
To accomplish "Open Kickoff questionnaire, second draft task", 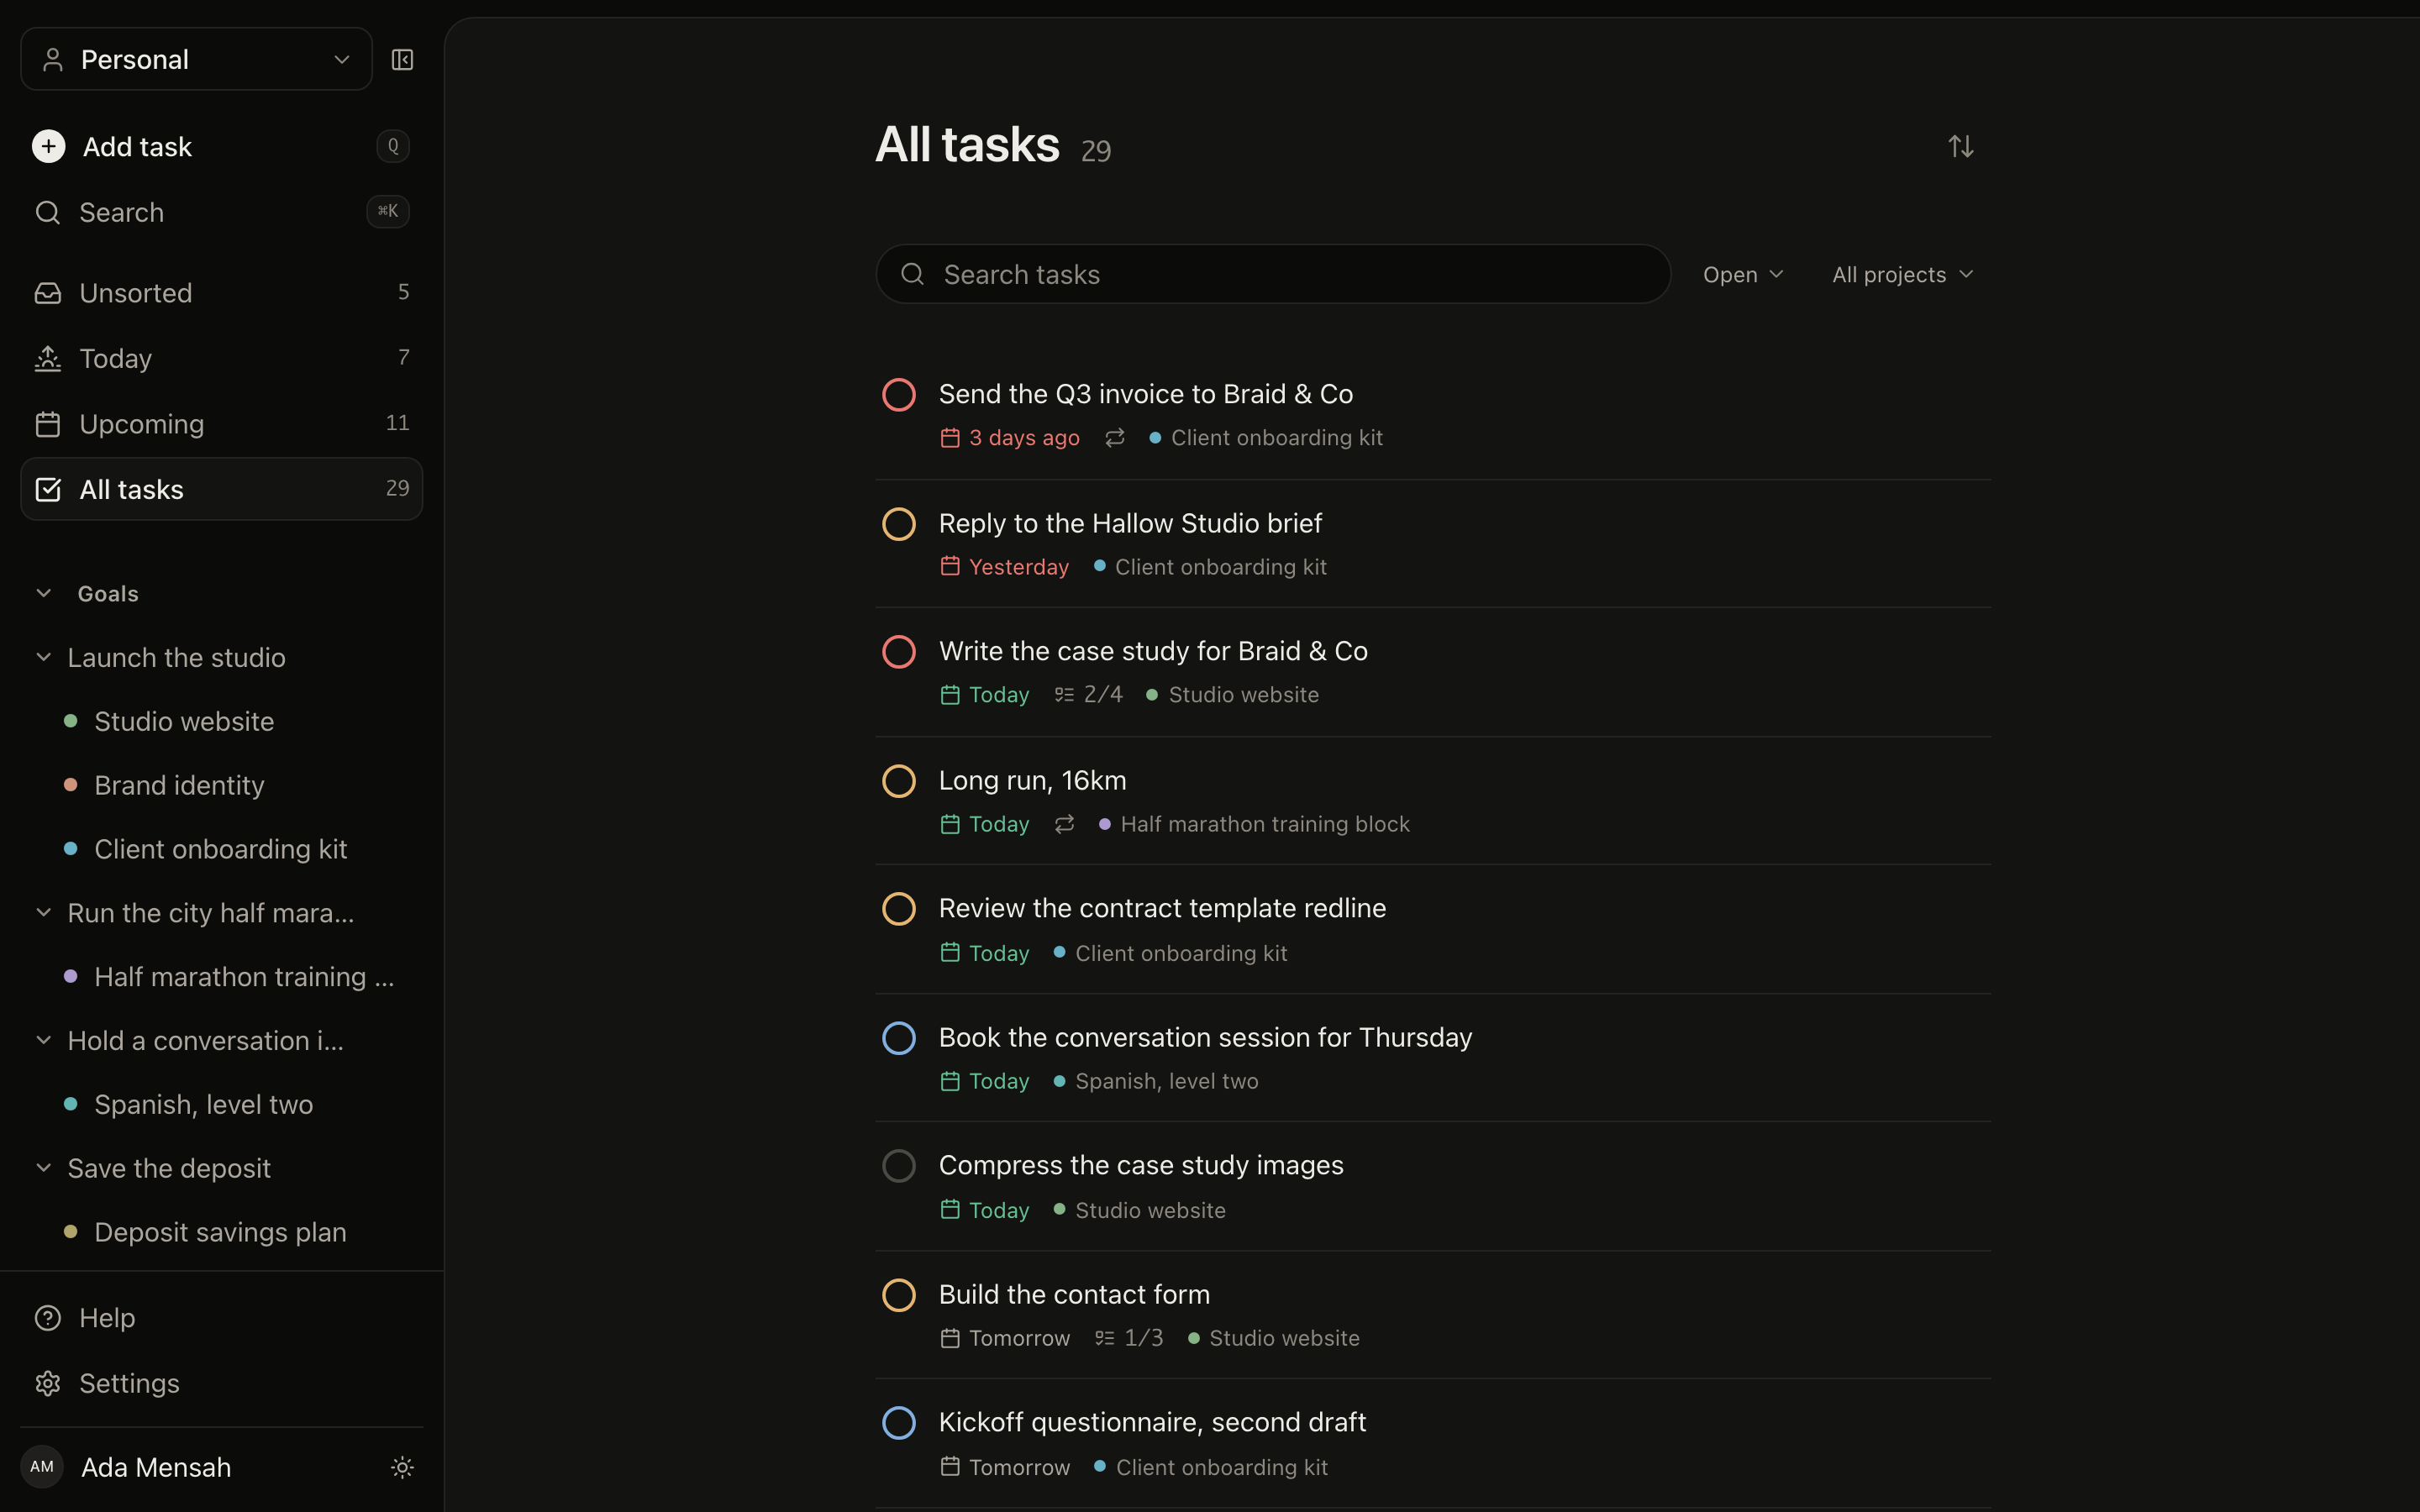I will (x=1152, y=1422).
